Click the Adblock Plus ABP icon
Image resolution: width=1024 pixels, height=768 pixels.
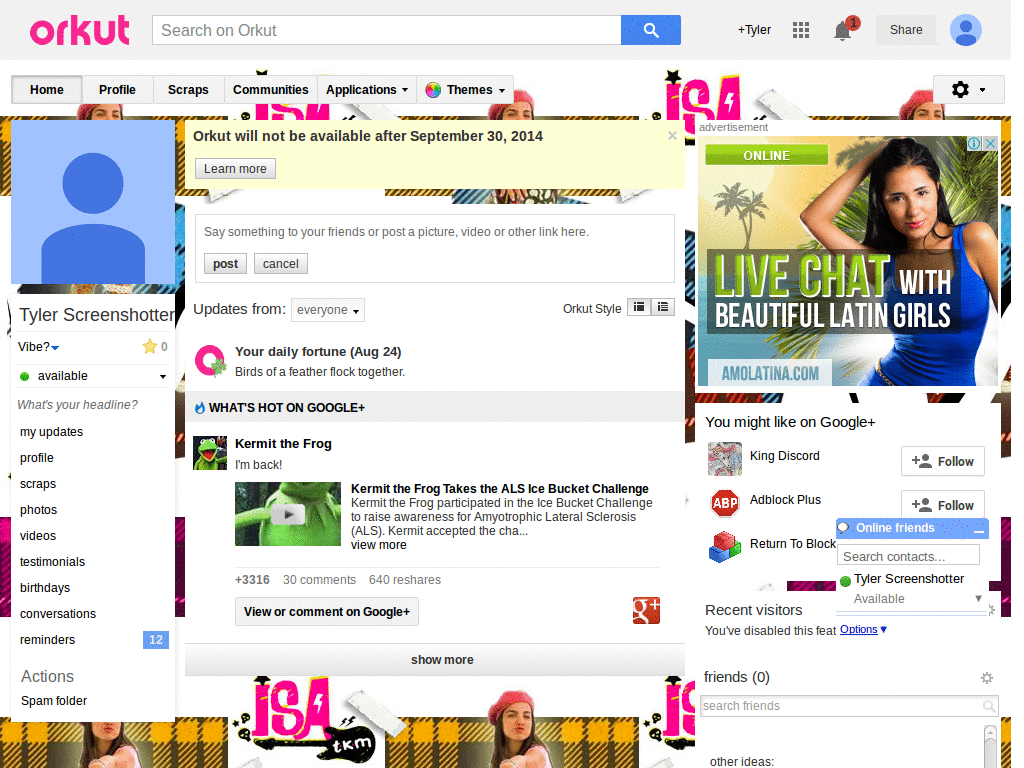[725, 503]
